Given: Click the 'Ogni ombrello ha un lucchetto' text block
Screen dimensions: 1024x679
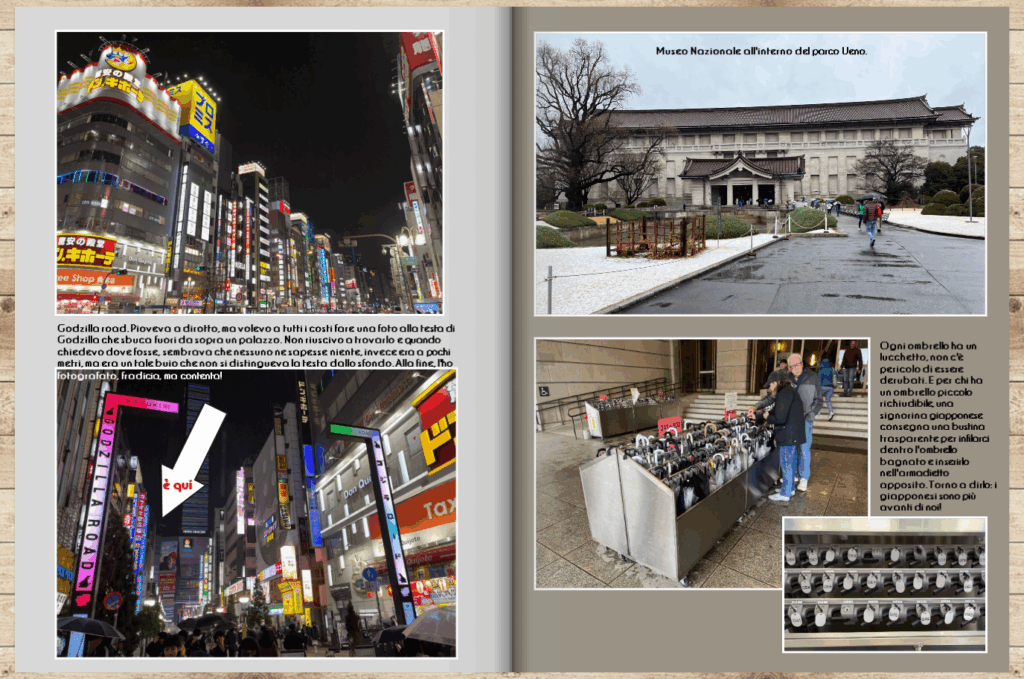Looking at the screenshot, I should [x=938, y=426].
